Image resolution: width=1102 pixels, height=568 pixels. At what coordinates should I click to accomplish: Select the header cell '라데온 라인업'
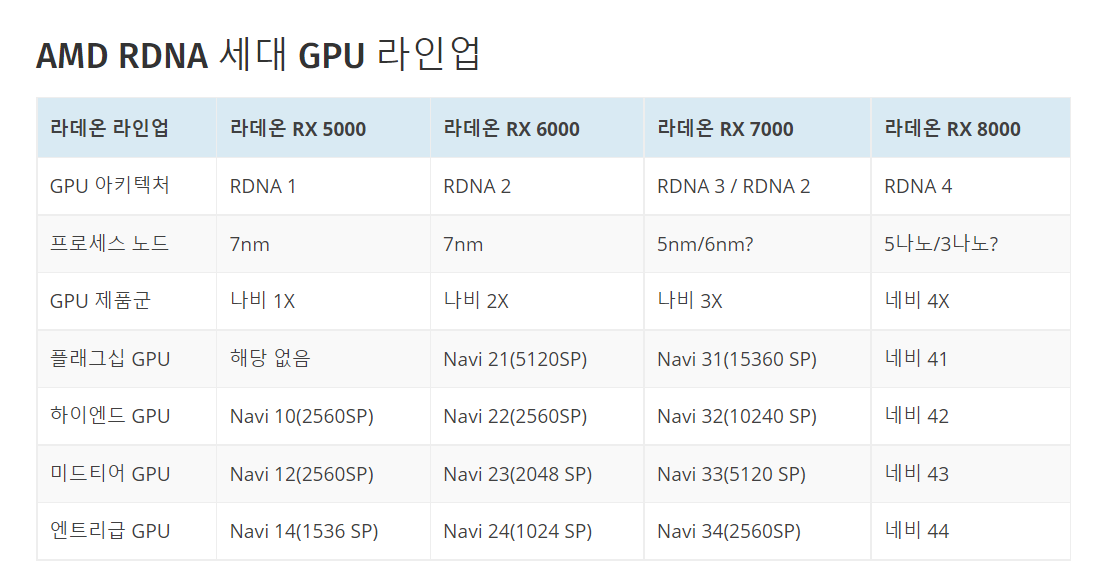[127, 128]
